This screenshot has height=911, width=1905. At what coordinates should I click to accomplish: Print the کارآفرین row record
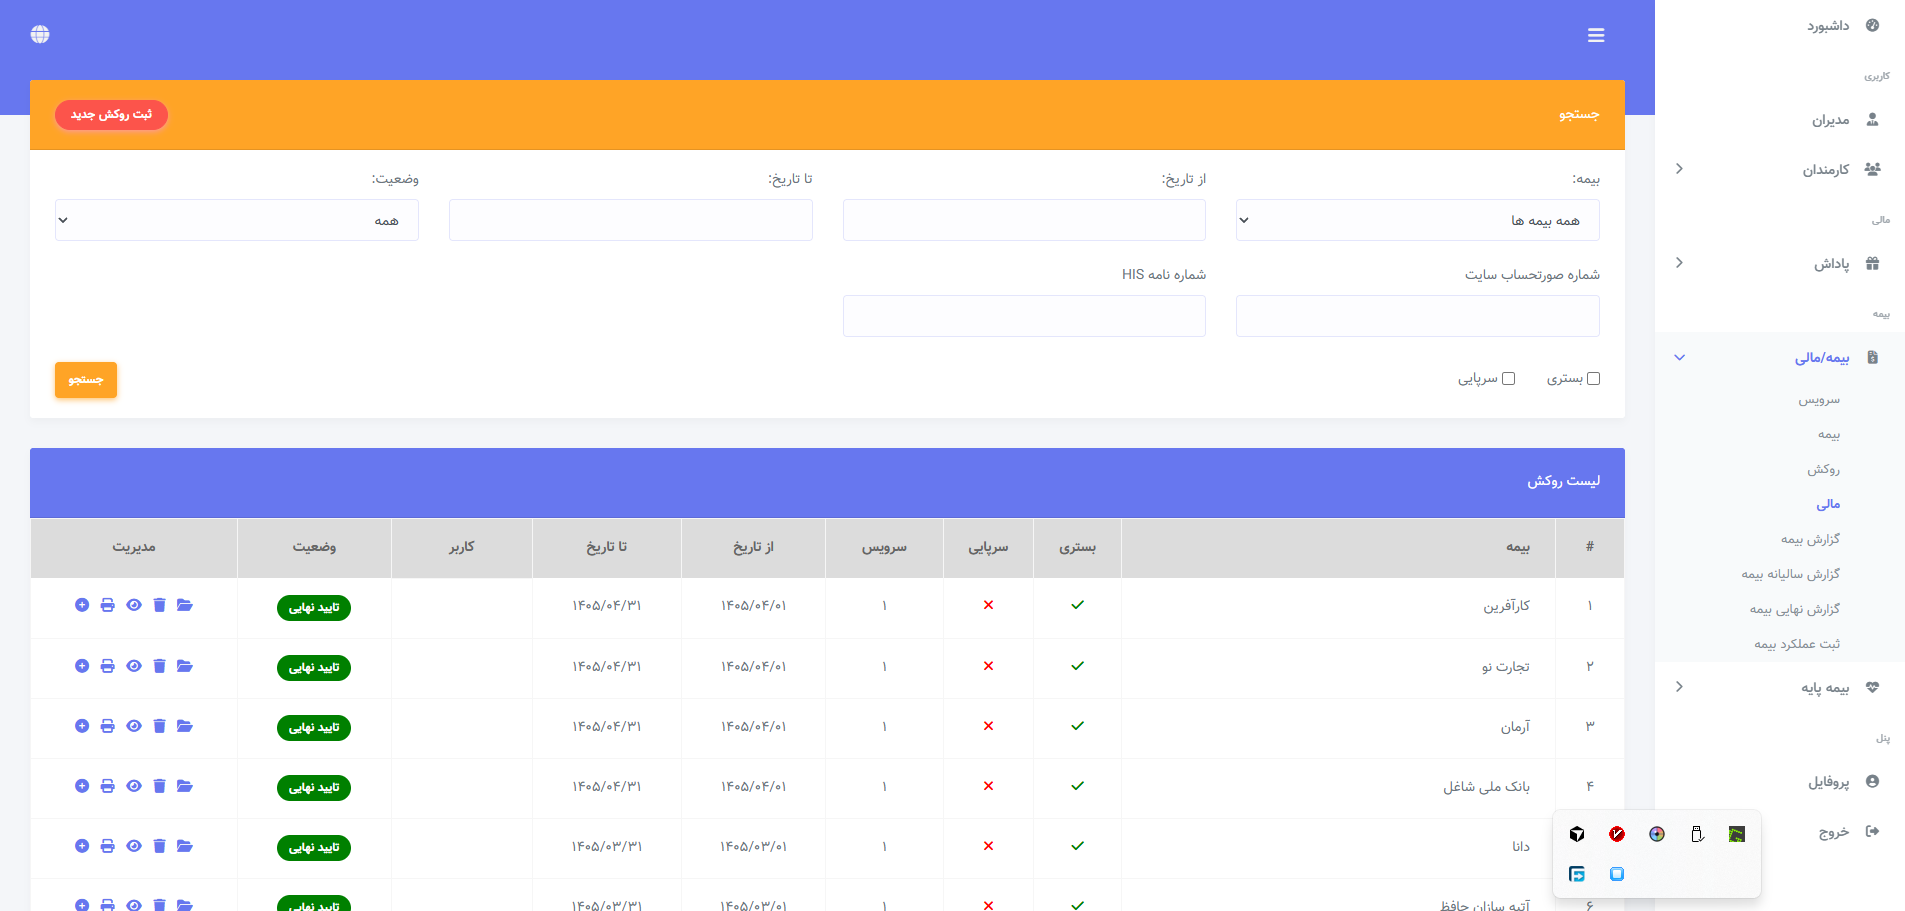click(x=108, y=605)
